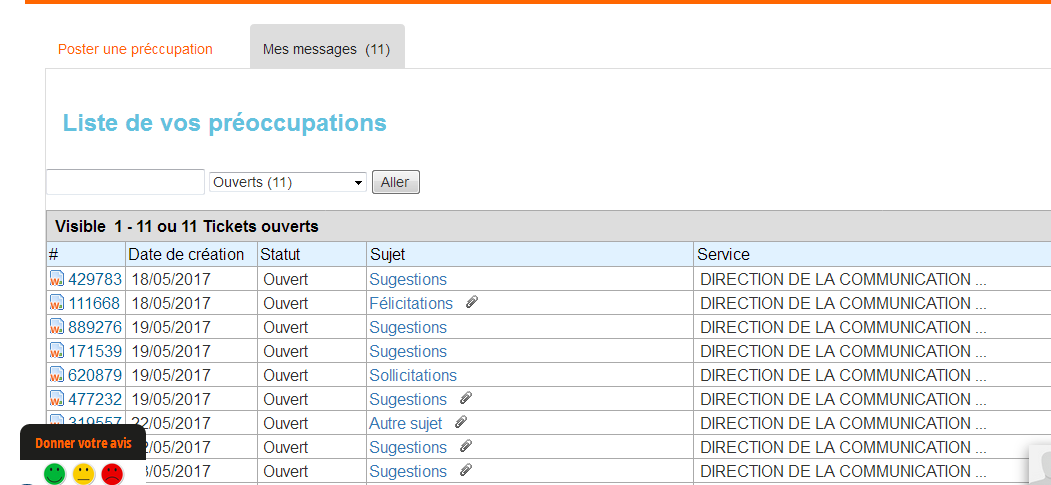Open ticket number 889276
The width and height of the screenshot is (1051, 485).
click(x=94, y=327)
